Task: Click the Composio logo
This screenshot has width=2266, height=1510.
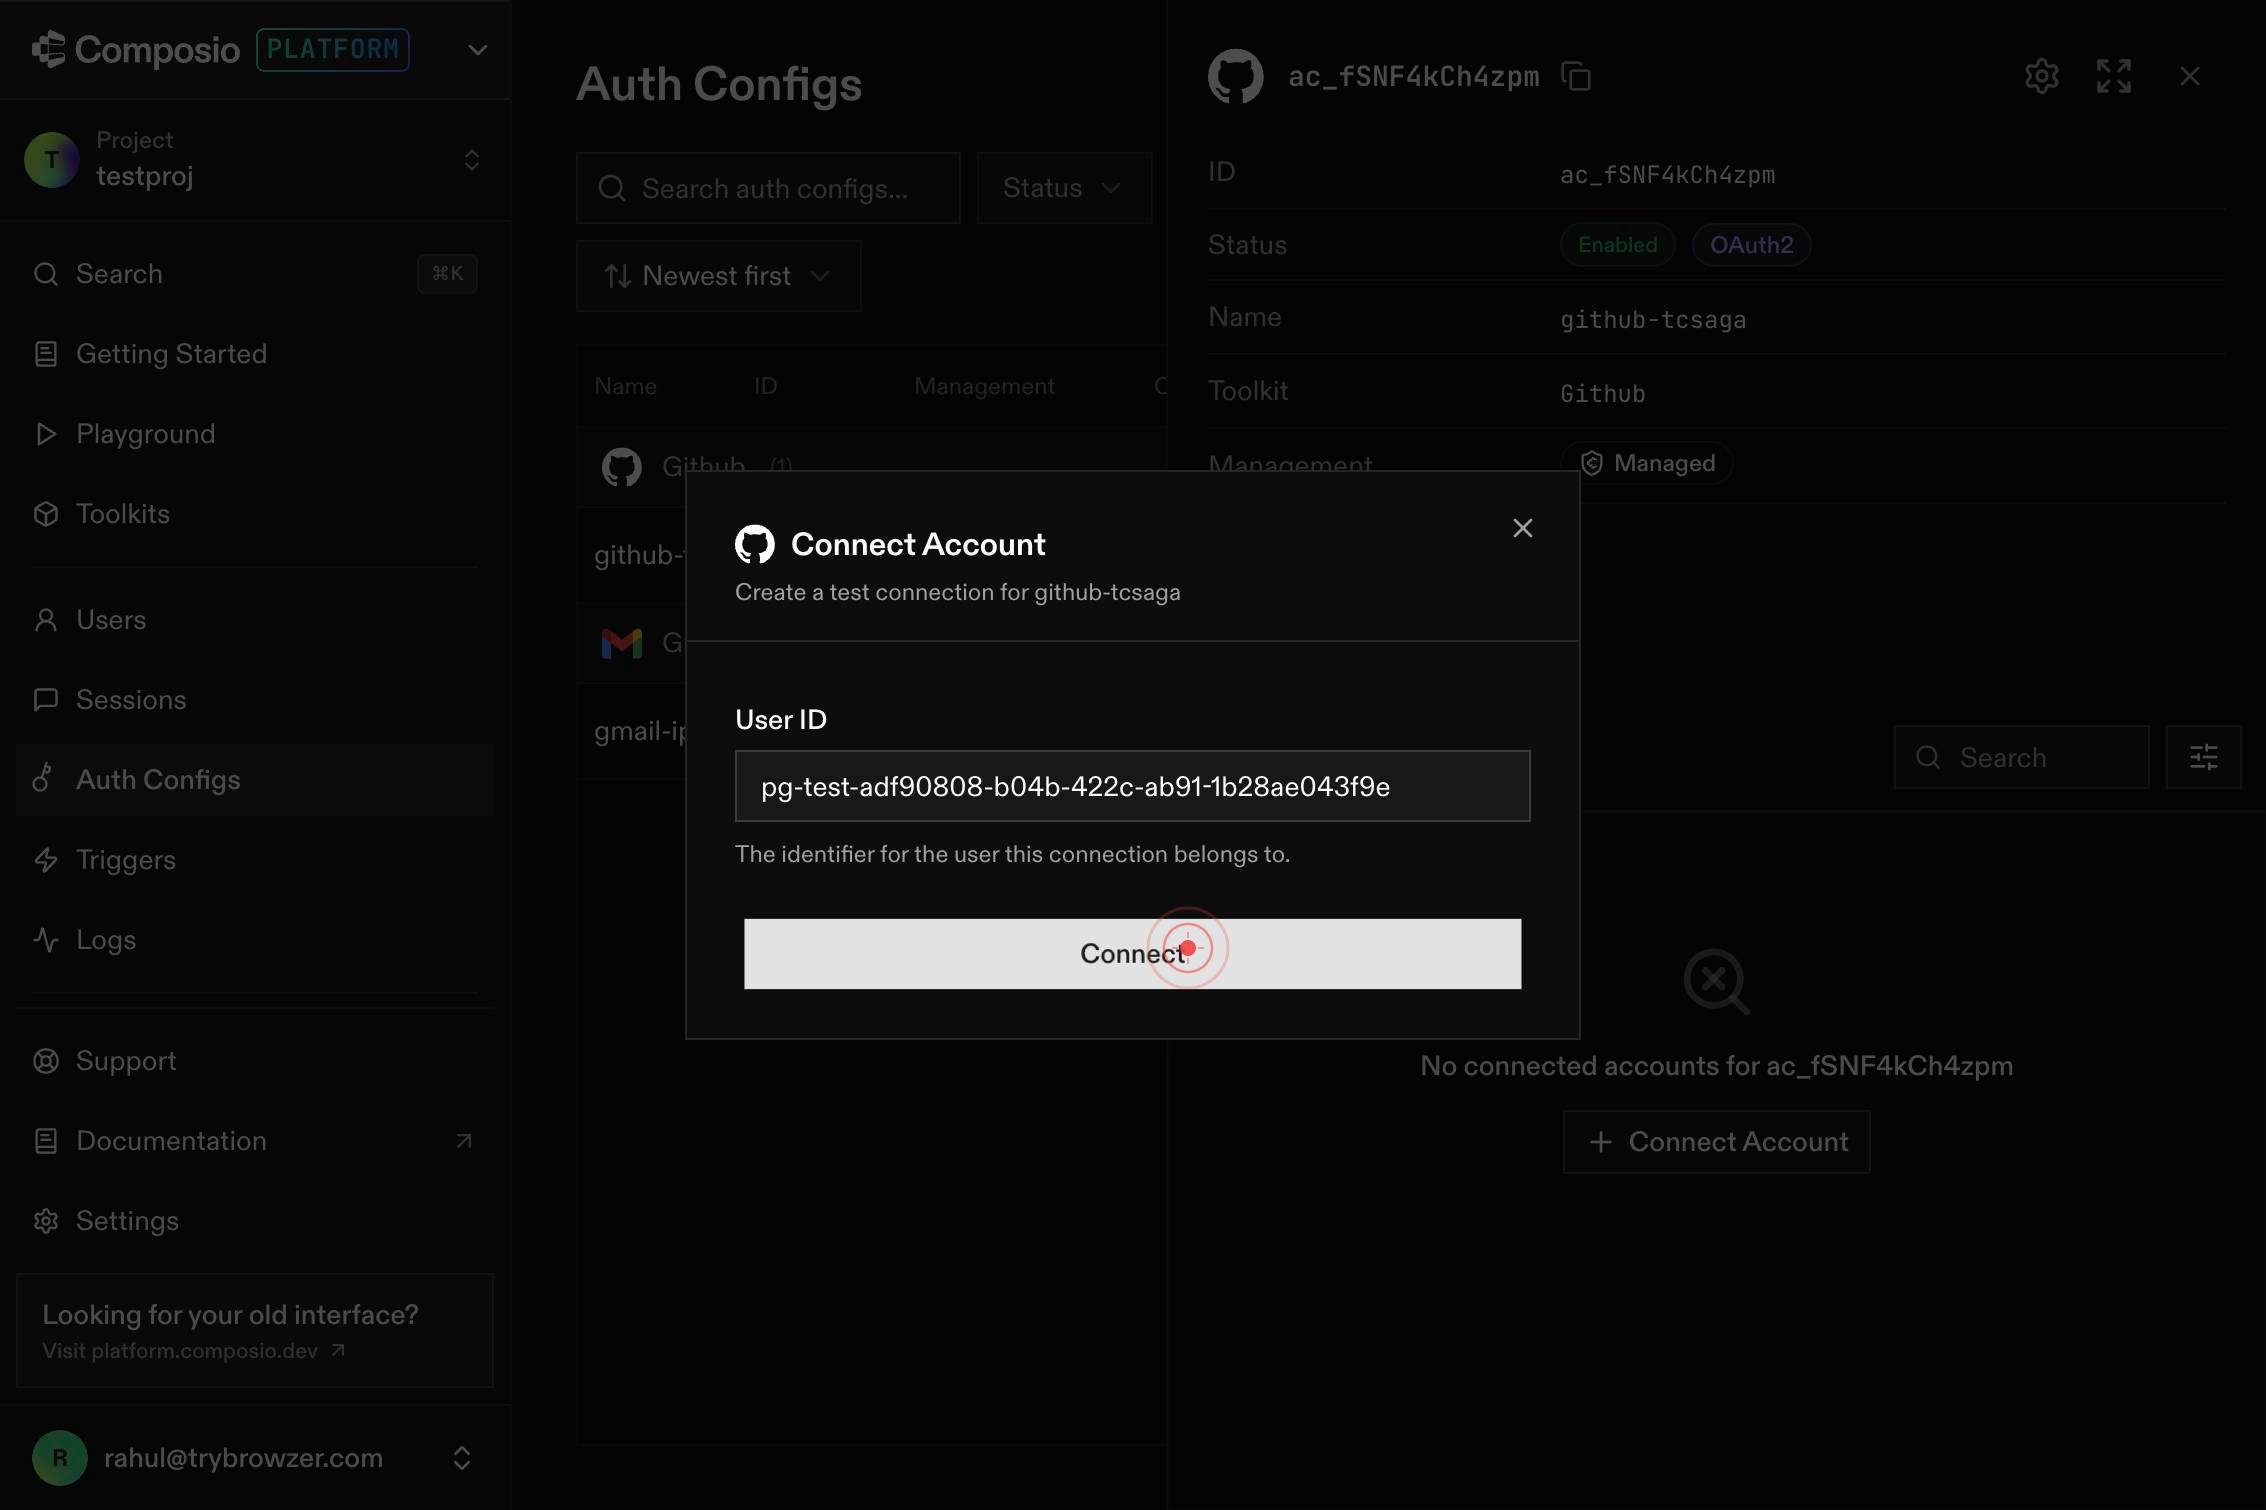Action: point(135,49)
